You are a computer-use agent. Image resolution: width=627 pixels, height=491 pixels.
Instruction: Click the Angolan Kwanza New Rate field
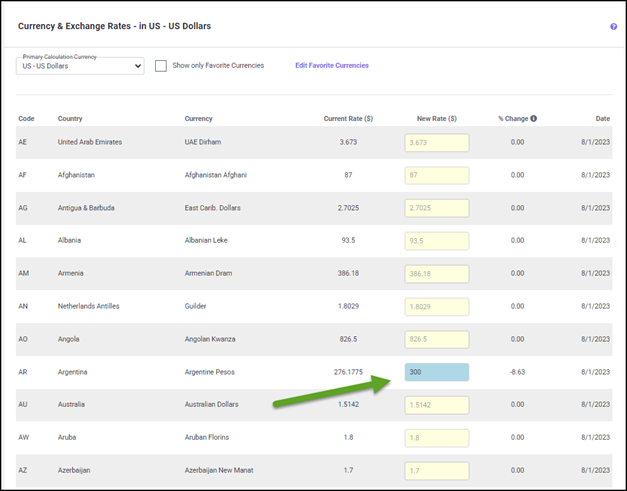pos(437,339)
